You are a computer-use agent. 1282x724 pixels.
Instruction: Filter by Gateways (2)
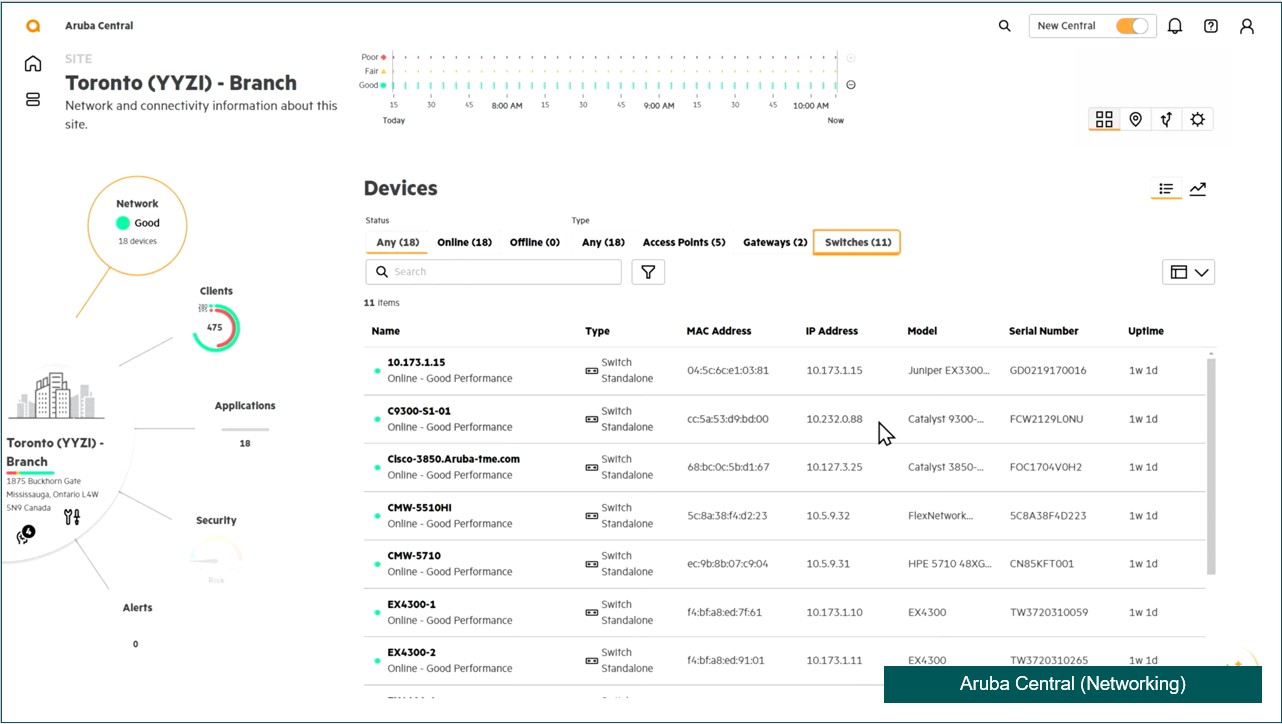click(775, 242)
